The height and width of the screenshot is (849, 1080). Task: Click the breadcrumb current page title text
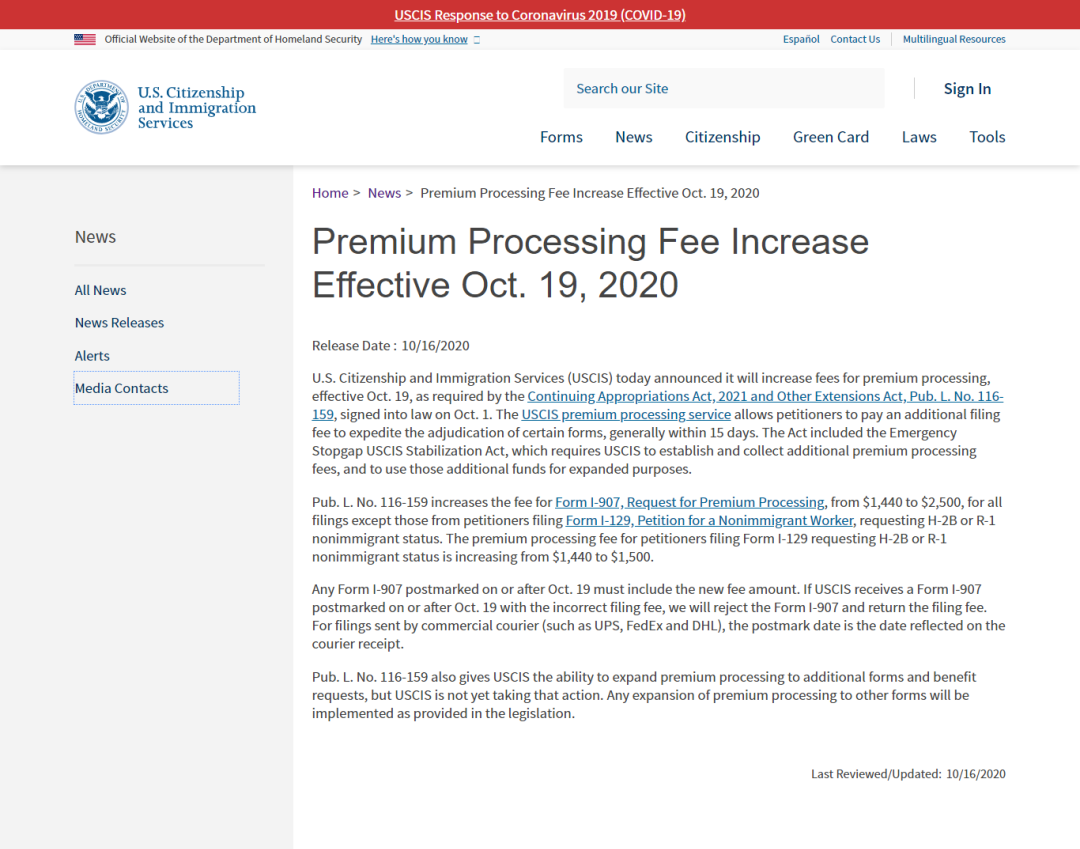590,193
